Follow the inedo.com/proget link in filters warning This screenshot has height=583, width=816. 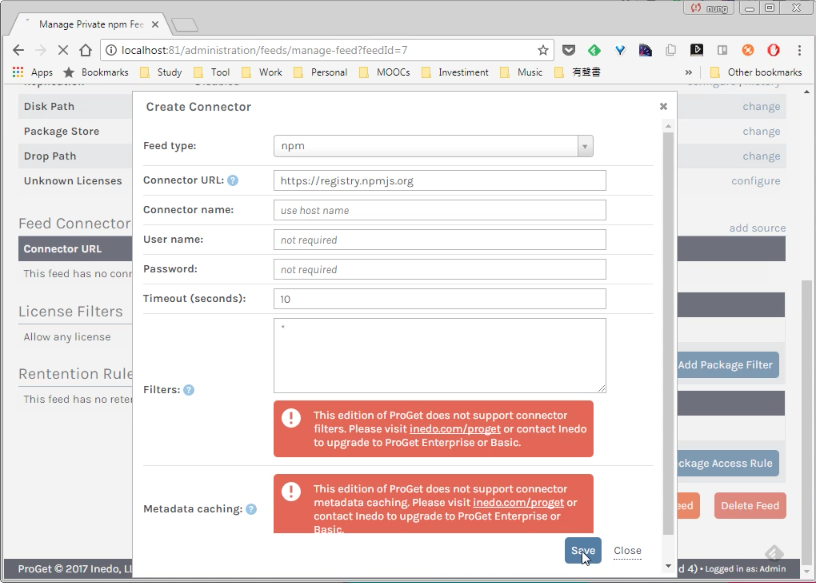455,429
